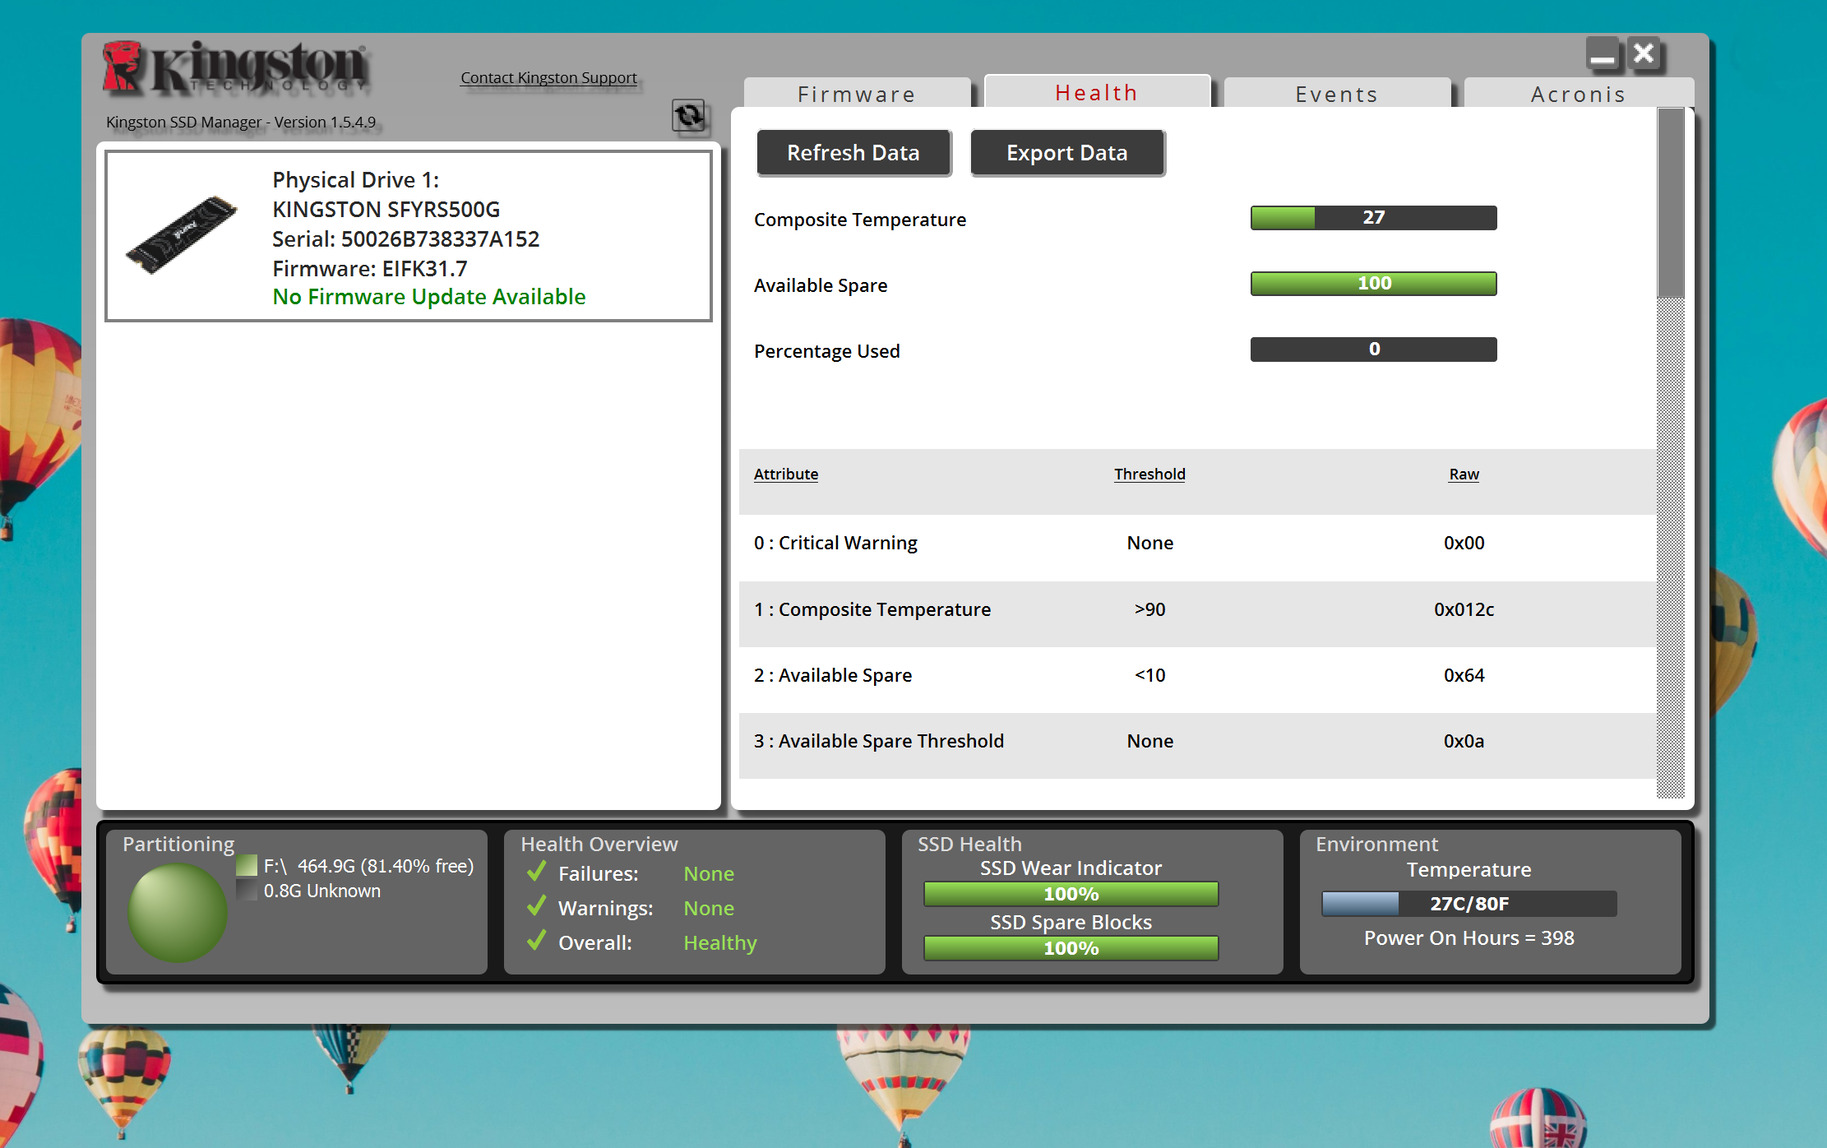Click the Overall Healthy status text
The width and height of the screenshot is (1827, 1148).
point(720,943)
